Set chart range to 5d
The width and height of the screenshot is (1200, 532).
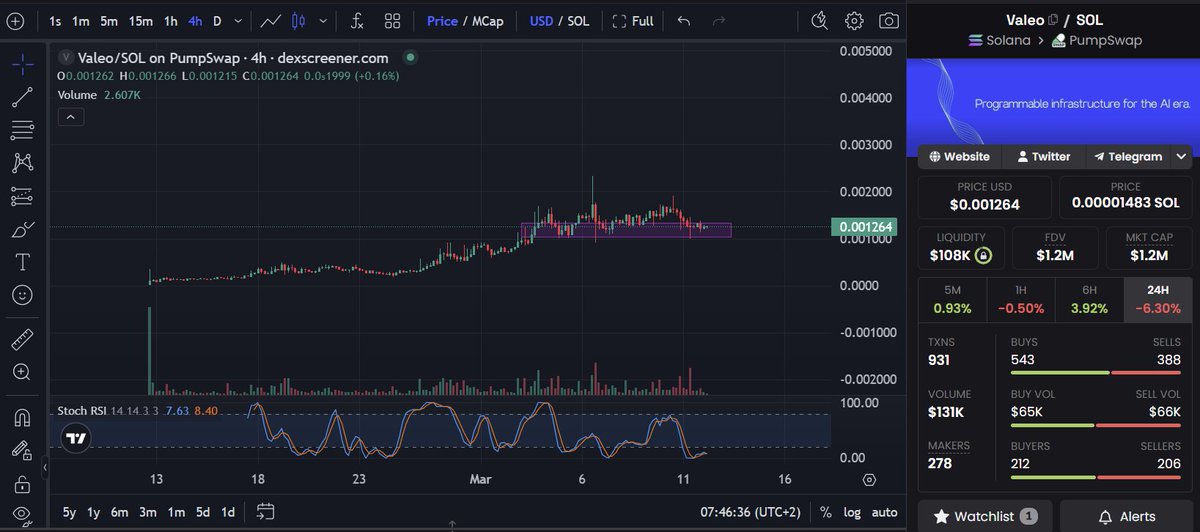click(202, 512)
